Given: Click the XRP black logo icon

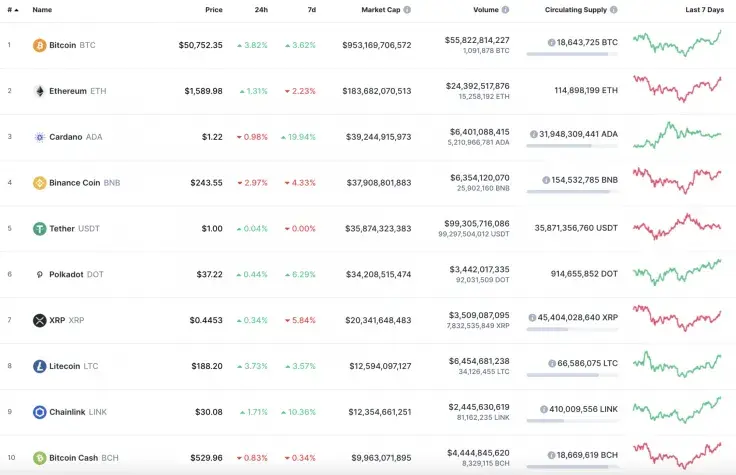Looking at the screenshot, I should pyautogui.click(x=39, y=320).
